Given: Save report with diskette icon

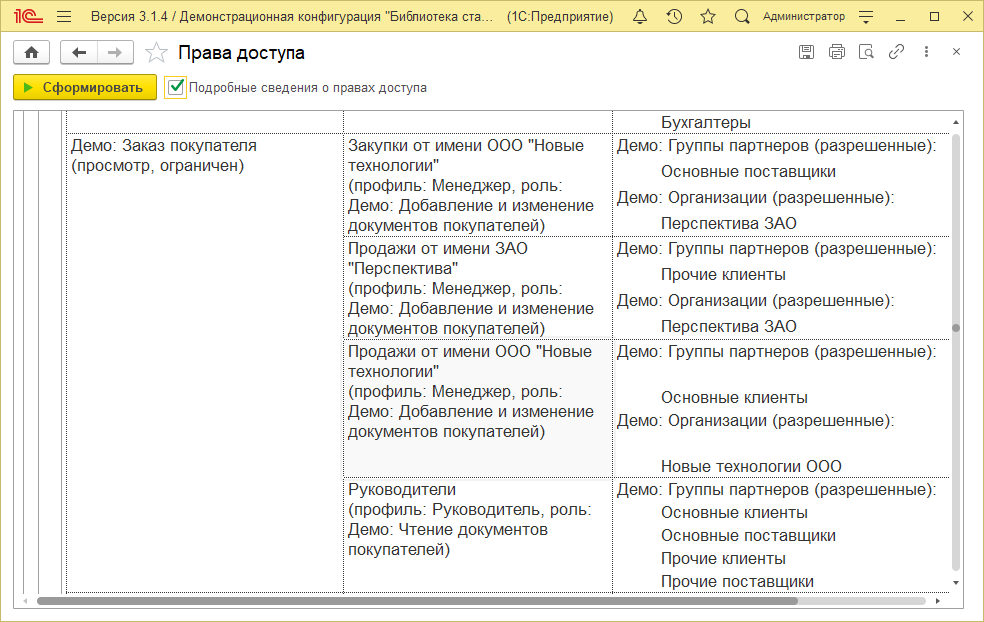Looking at the screenshot, I should (x=806, y=52).
